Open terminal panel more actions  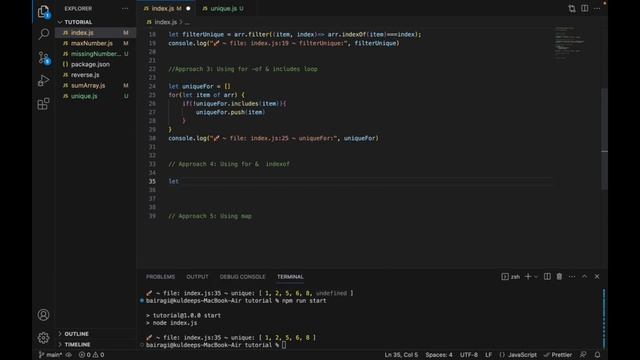[x=572, y=277]
